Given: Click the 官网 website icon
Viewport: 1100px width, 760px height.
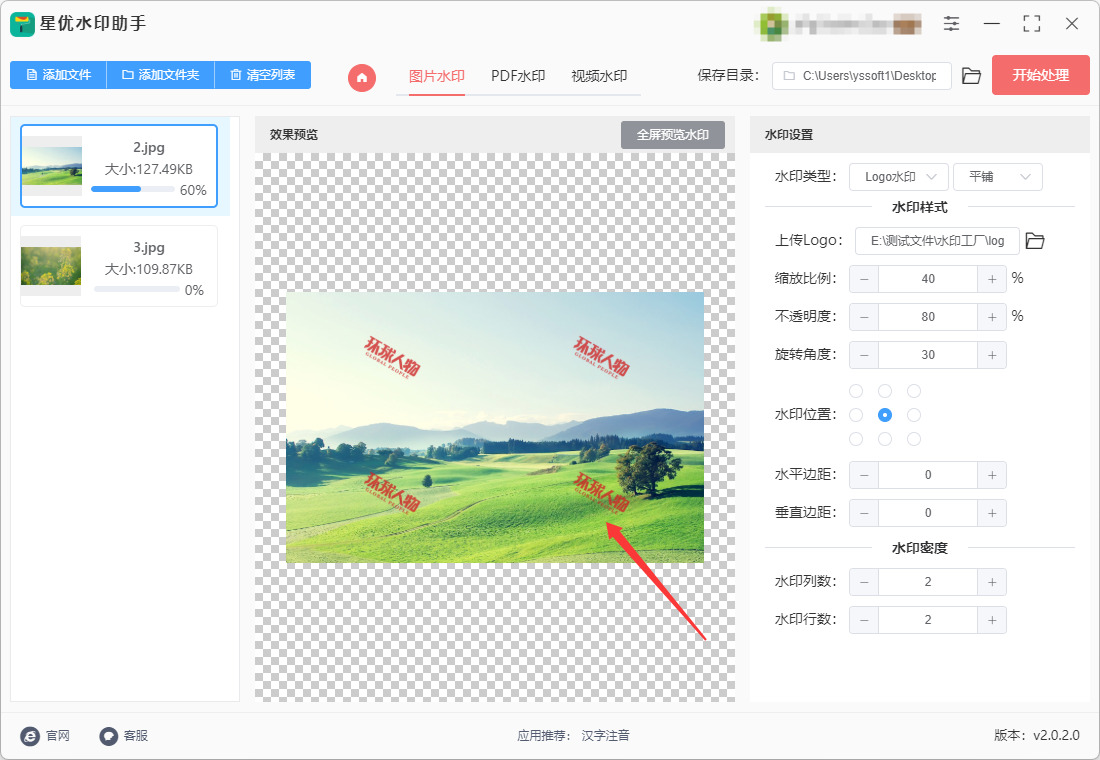Looking at the screenshot, I should (x=30, y=735).
